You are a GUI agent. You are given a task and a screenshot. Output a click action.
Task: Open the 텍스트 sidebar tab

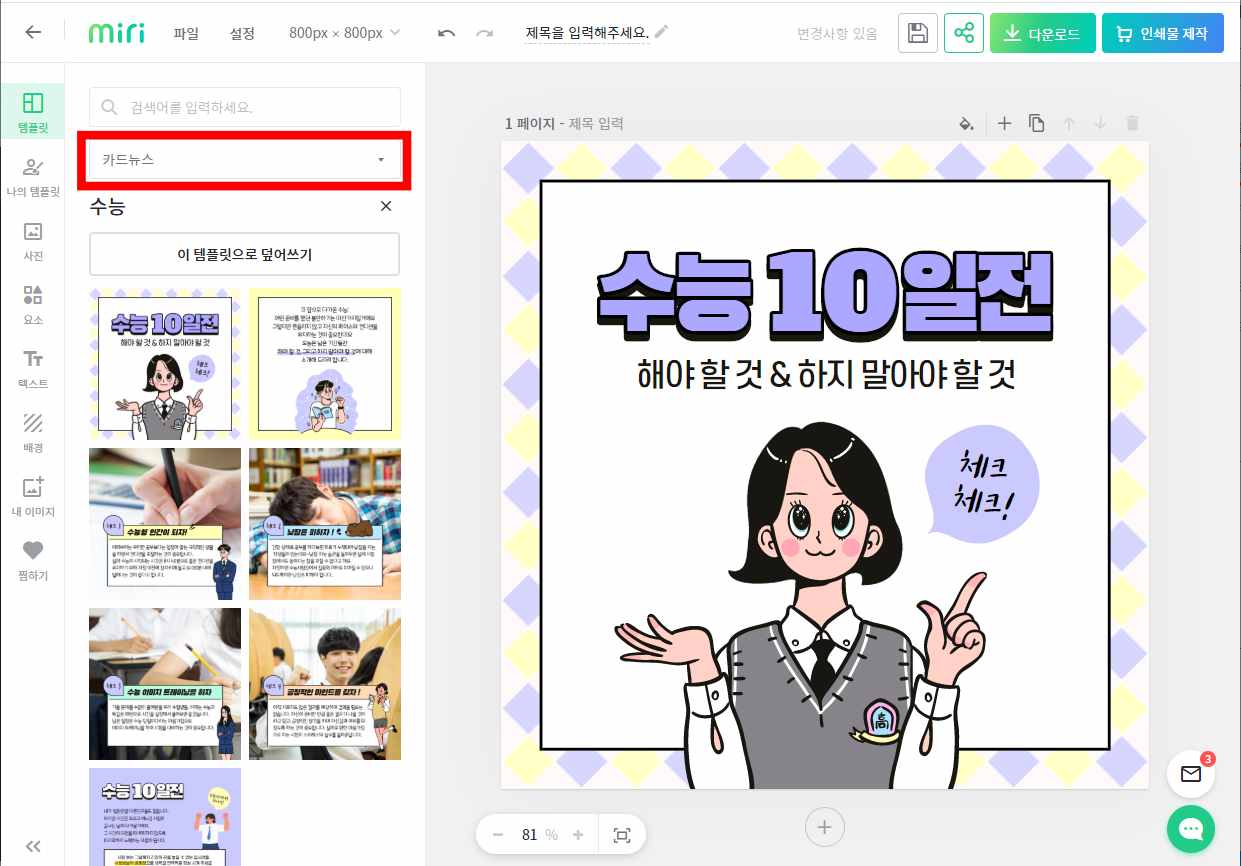pos(33,368)
